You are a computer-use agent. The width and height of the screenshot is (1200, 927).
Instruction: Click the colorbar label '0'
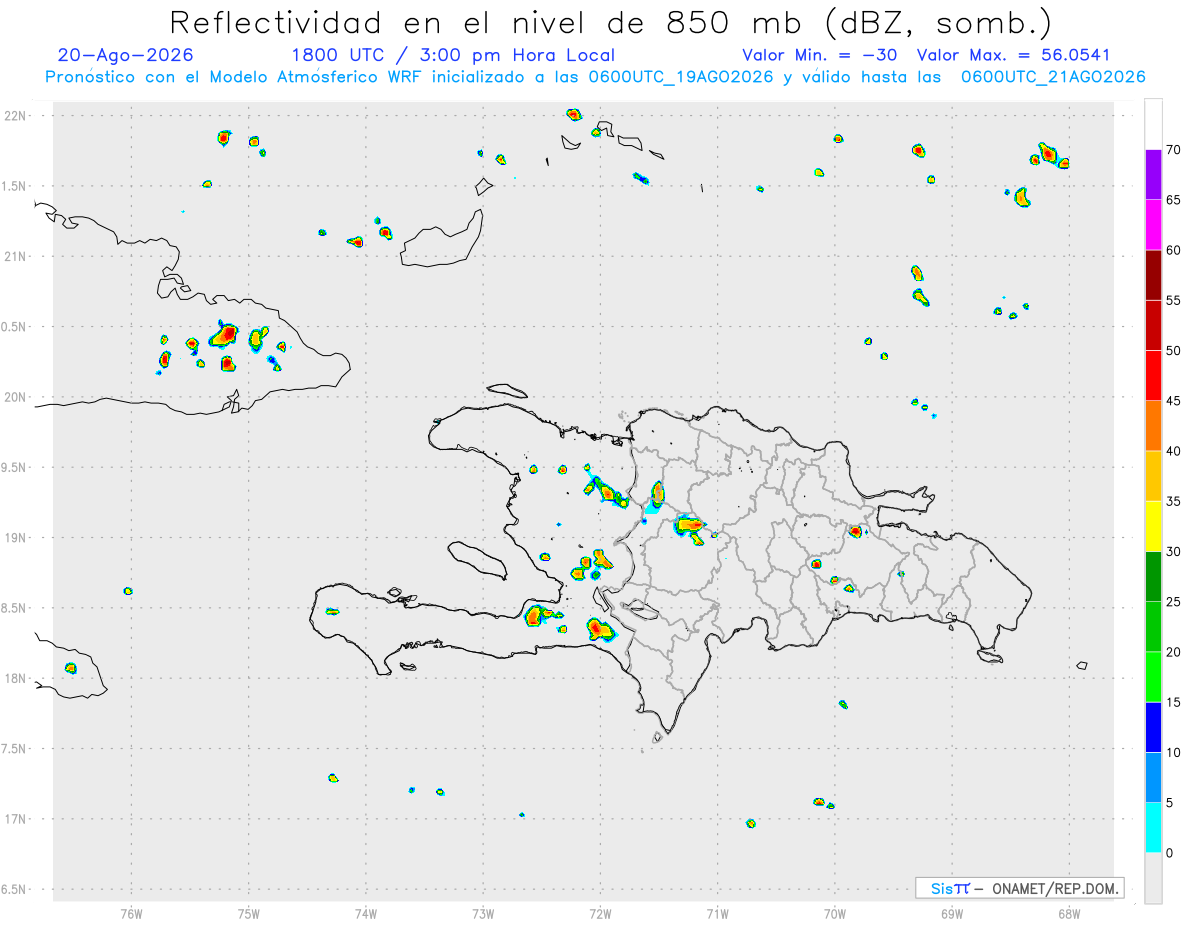point(1169,853)
